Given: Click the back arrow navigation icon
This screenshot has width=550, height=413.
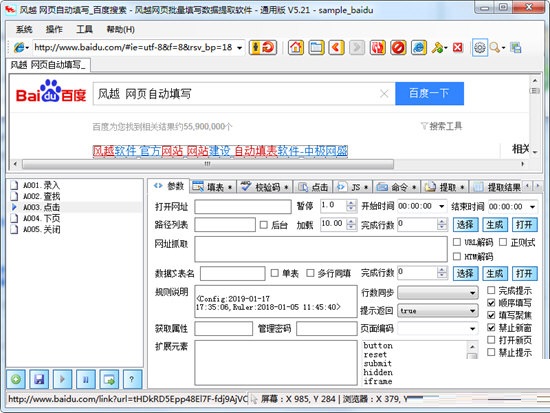Looking at the screenshot, I should pos(336,47).
